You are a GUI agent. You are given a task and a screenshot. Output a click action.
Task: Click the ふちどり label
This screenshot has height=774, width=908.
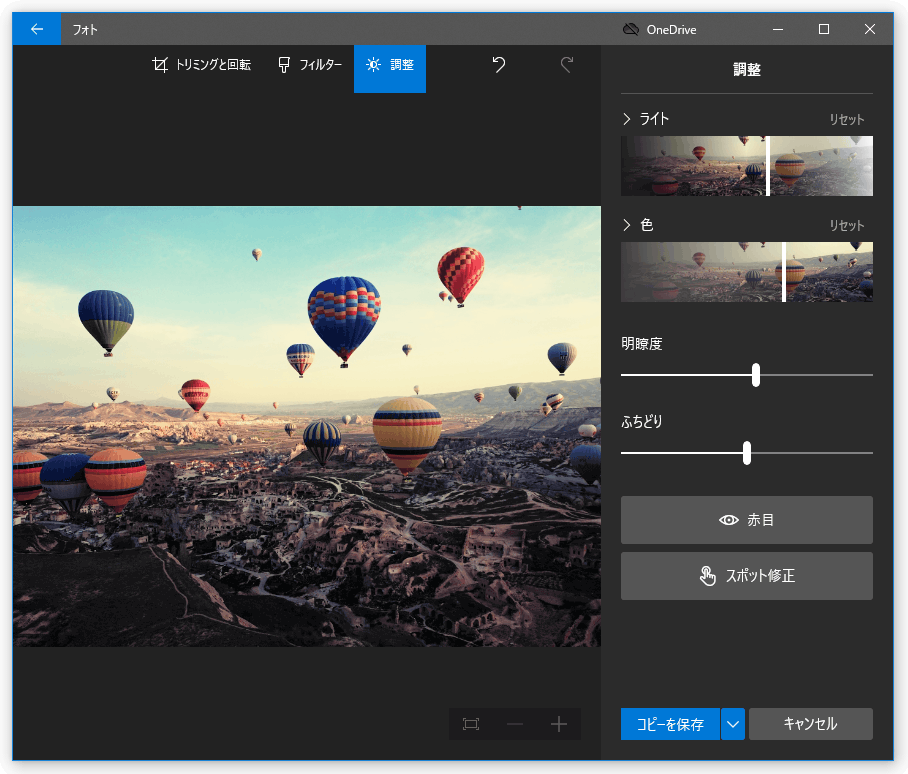tap(642, 421)
